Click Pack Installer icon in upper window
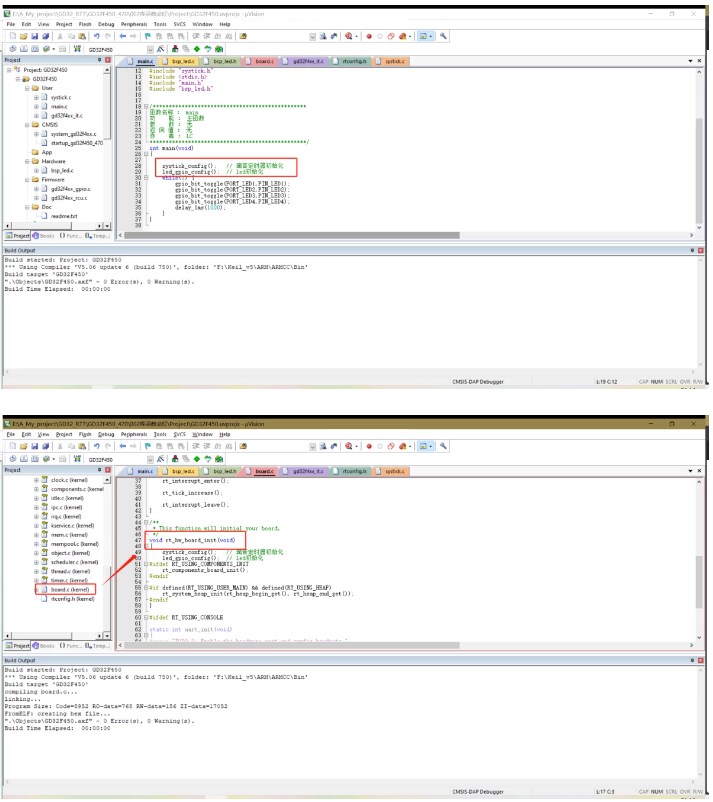The image size is (713, 802). tap(219, 49)
